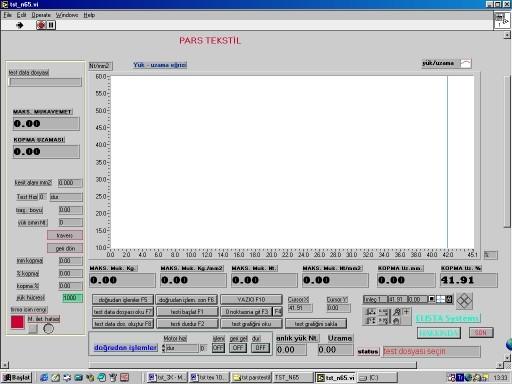The width and height of the screenshot is (512, 384).
Task: Click the Başlat start button
Action: click(x=17, y=377)
